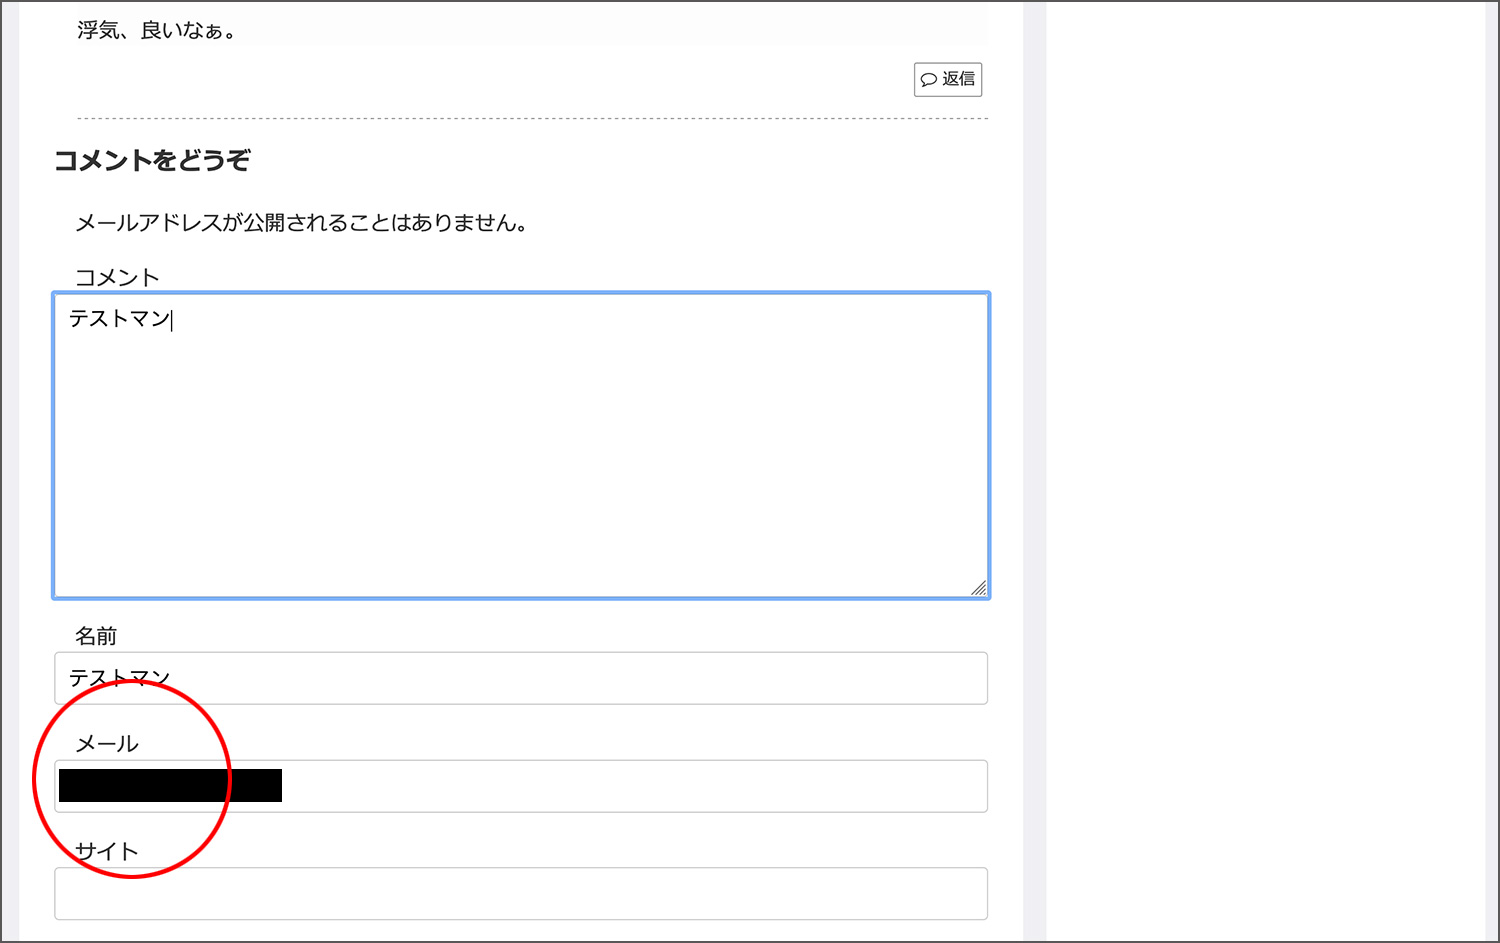
Task: Click the メール field label
Action: pyautogui.click(x=107, y=743)
